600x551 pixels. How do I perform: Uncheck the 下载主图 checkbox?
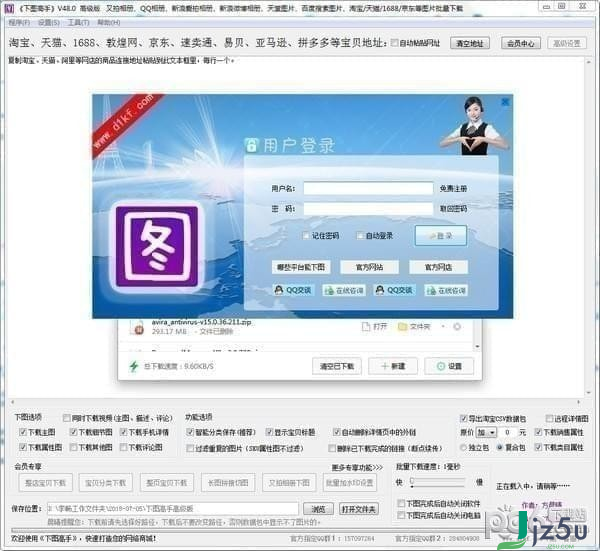(x=23, y=432)
